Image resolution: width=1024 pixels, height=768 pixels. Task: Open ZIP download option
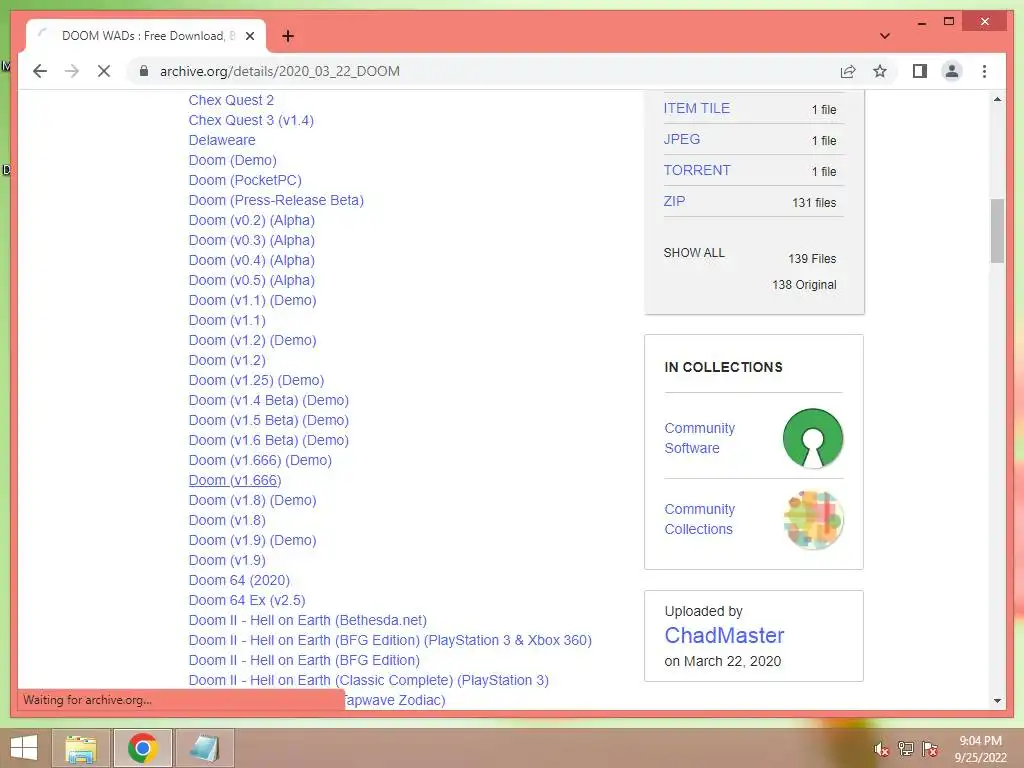[x=675, y=201]
